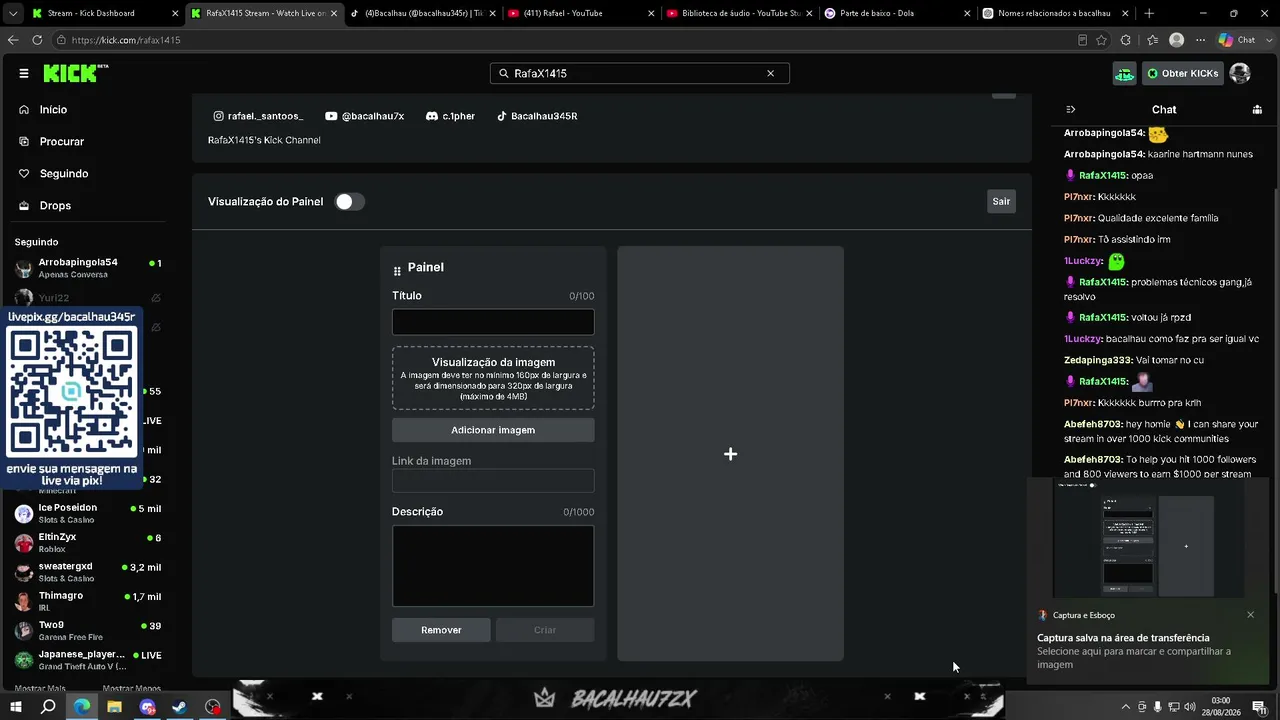The width and height of the screenshot is (1280, 720).
Task: Click the Link da imagem field
Action: (x=493, y=481)
